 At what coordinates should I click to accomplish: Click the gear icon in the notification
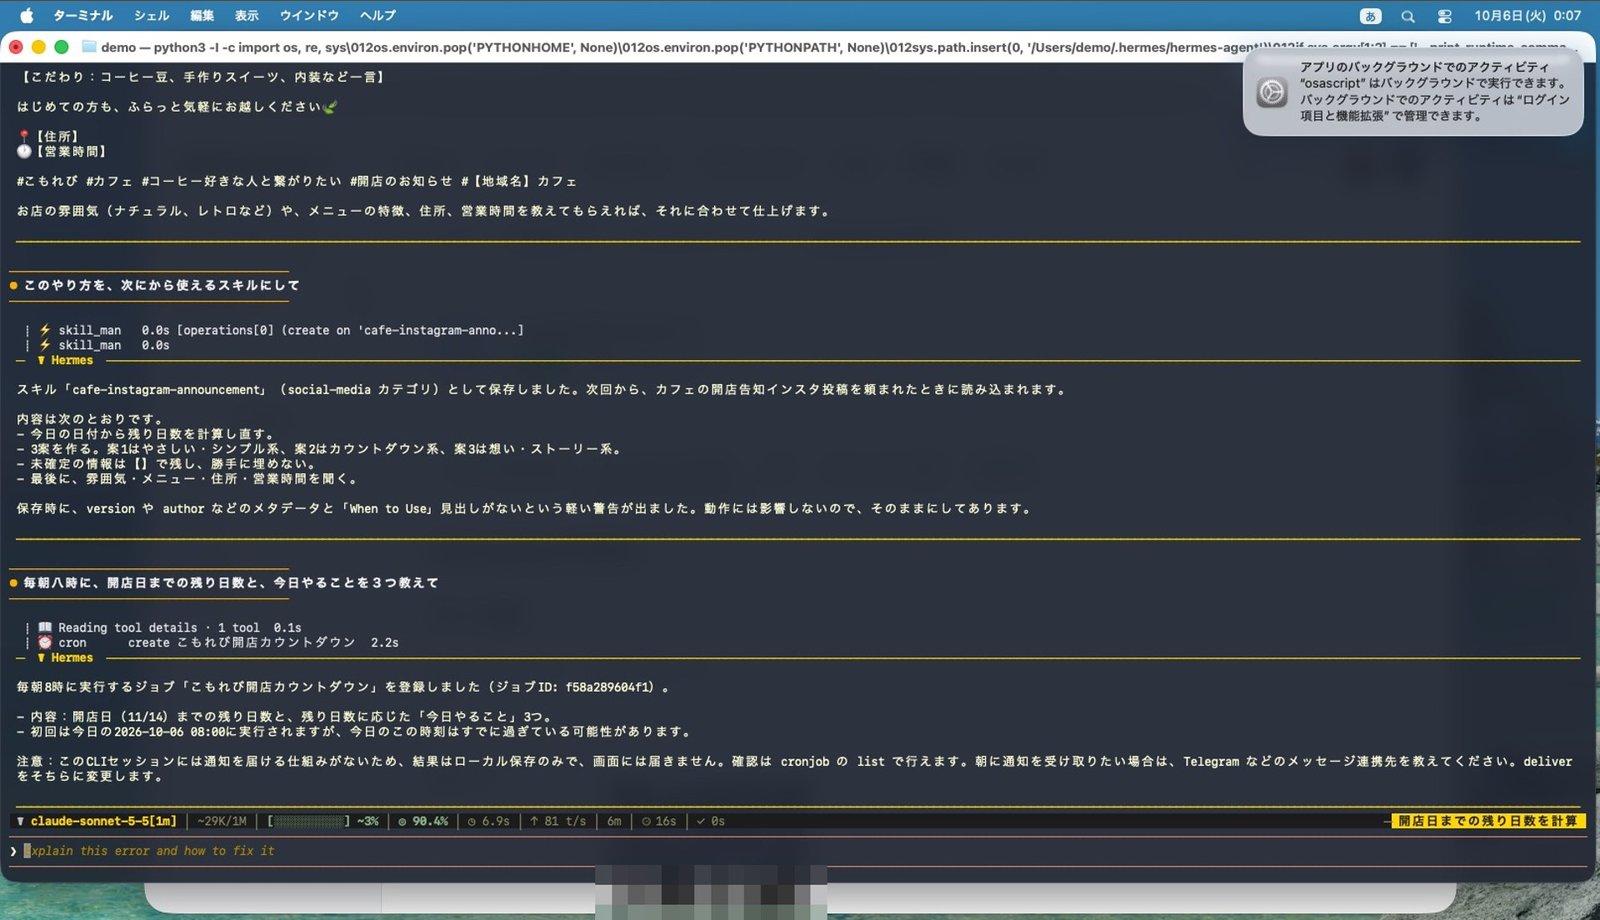(1272, 92)
